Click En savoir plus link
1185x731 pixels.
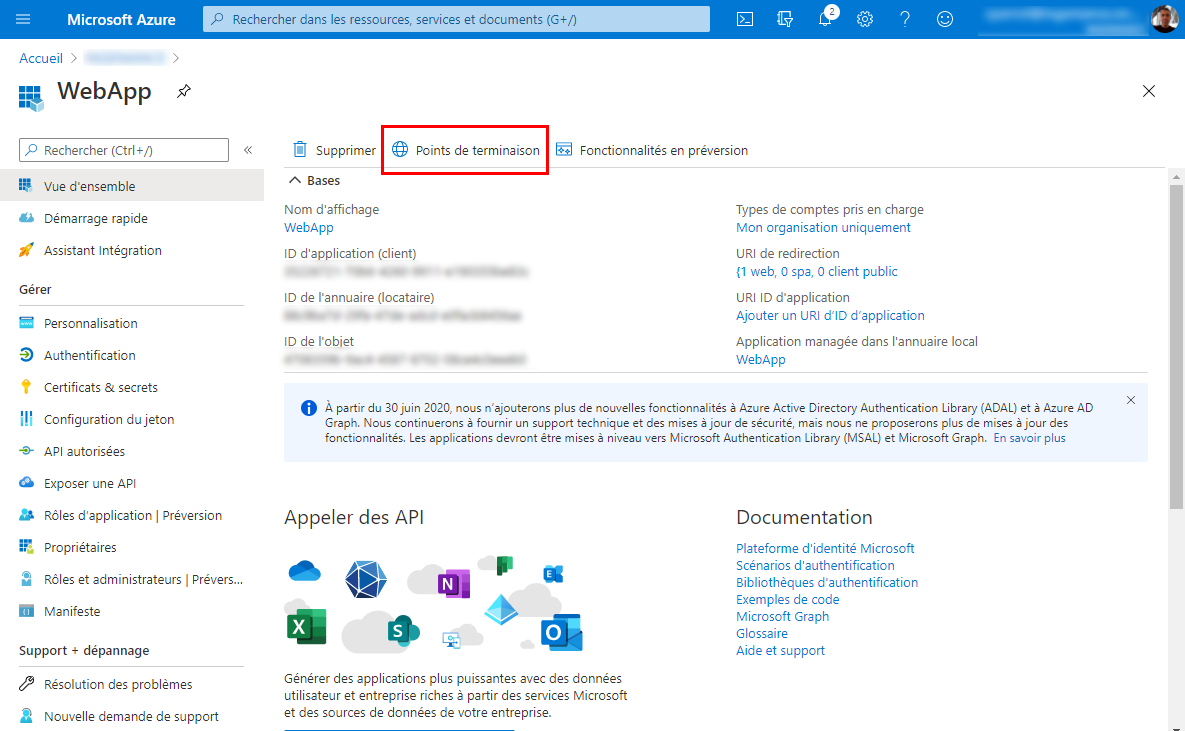coord(1029,438)
